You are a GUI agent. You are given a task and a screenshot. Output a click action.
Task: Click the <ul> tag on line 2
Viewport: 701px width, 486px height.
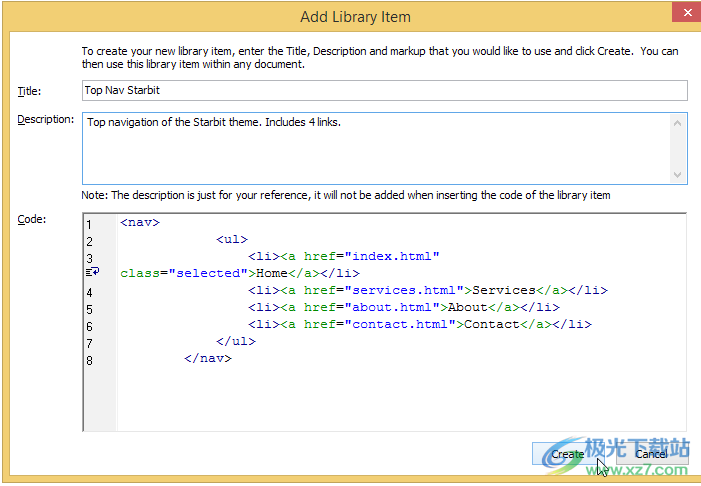point(232,239)
